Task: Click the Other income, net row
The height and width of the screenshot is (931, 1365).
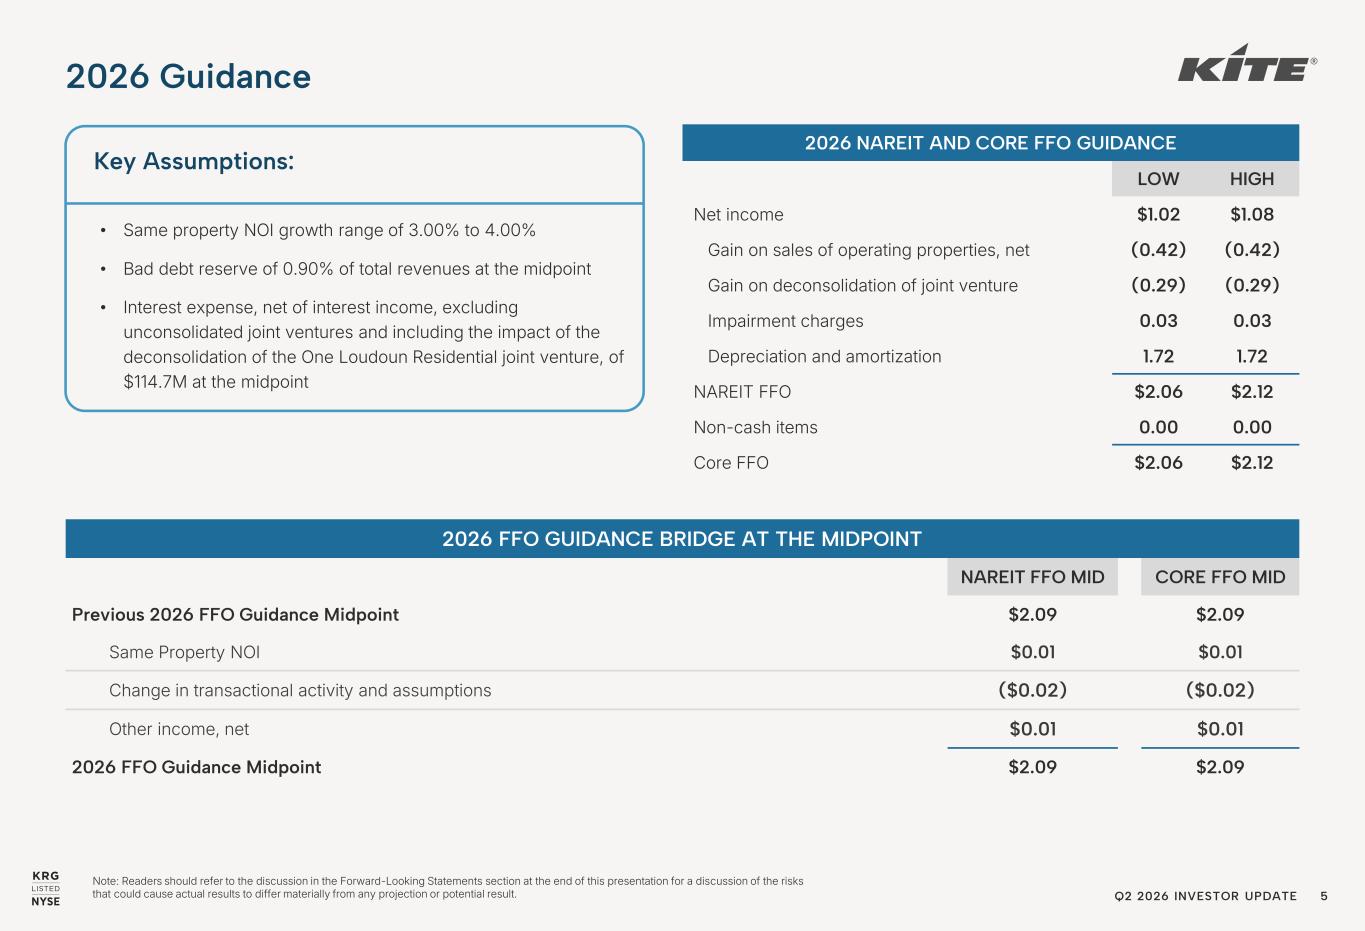Action: (682, 729)
